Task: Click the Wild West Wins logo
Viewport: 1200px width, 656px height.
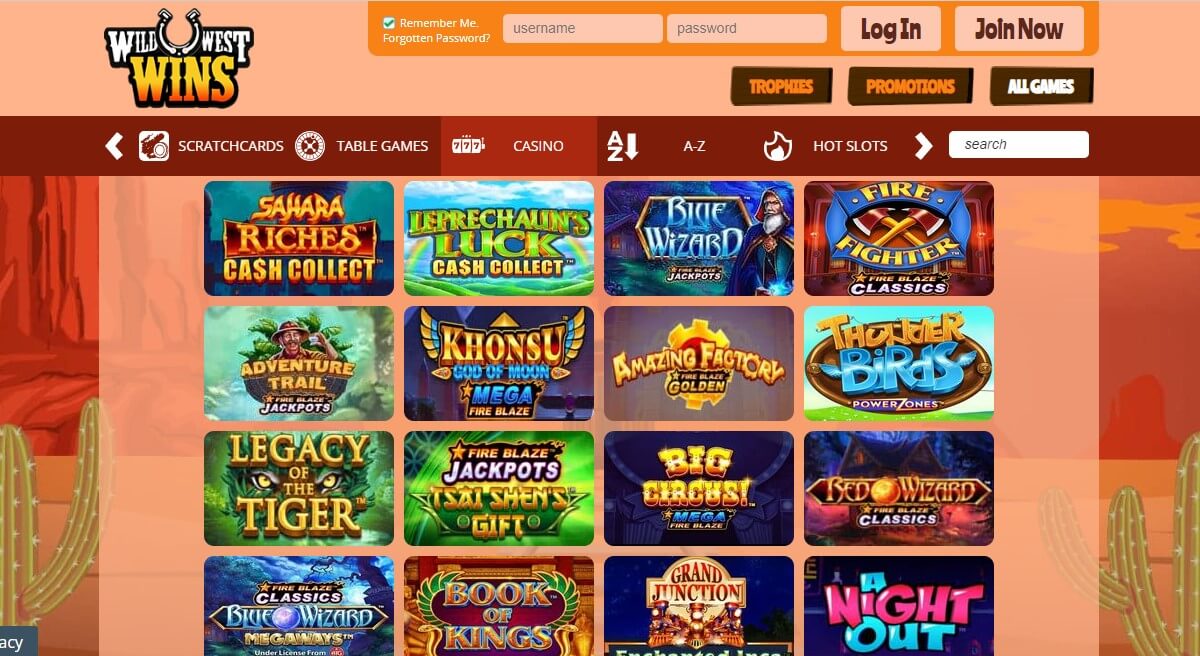Action: coord(178,60)
